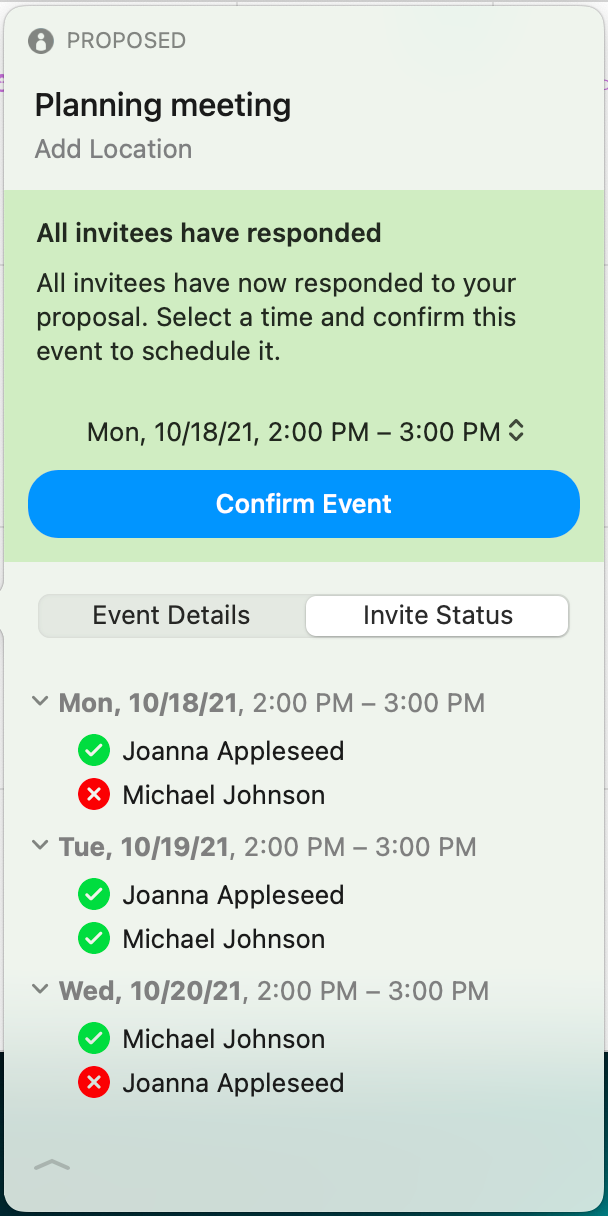608x1216 pixels.
Task: Select the Invite Status tab
Action: point(436,616)
